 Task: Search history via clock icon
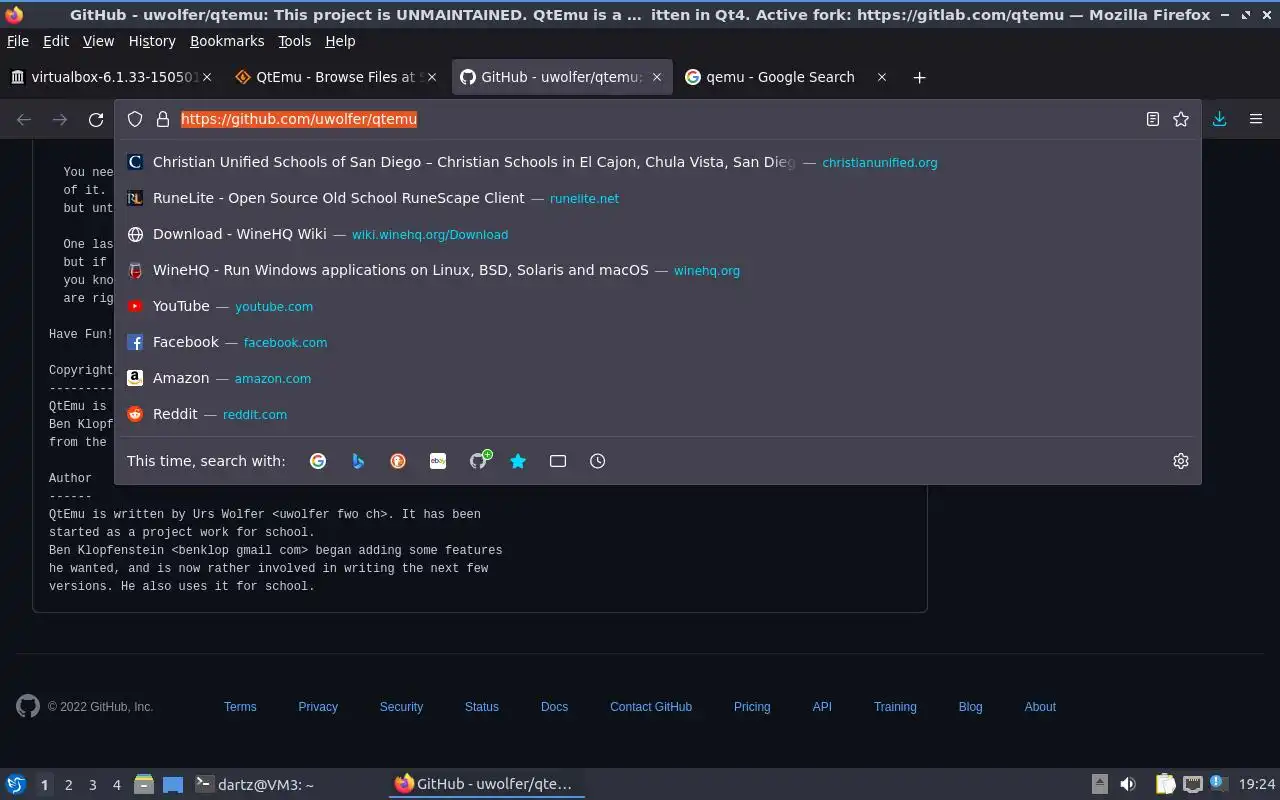(597, 461)
